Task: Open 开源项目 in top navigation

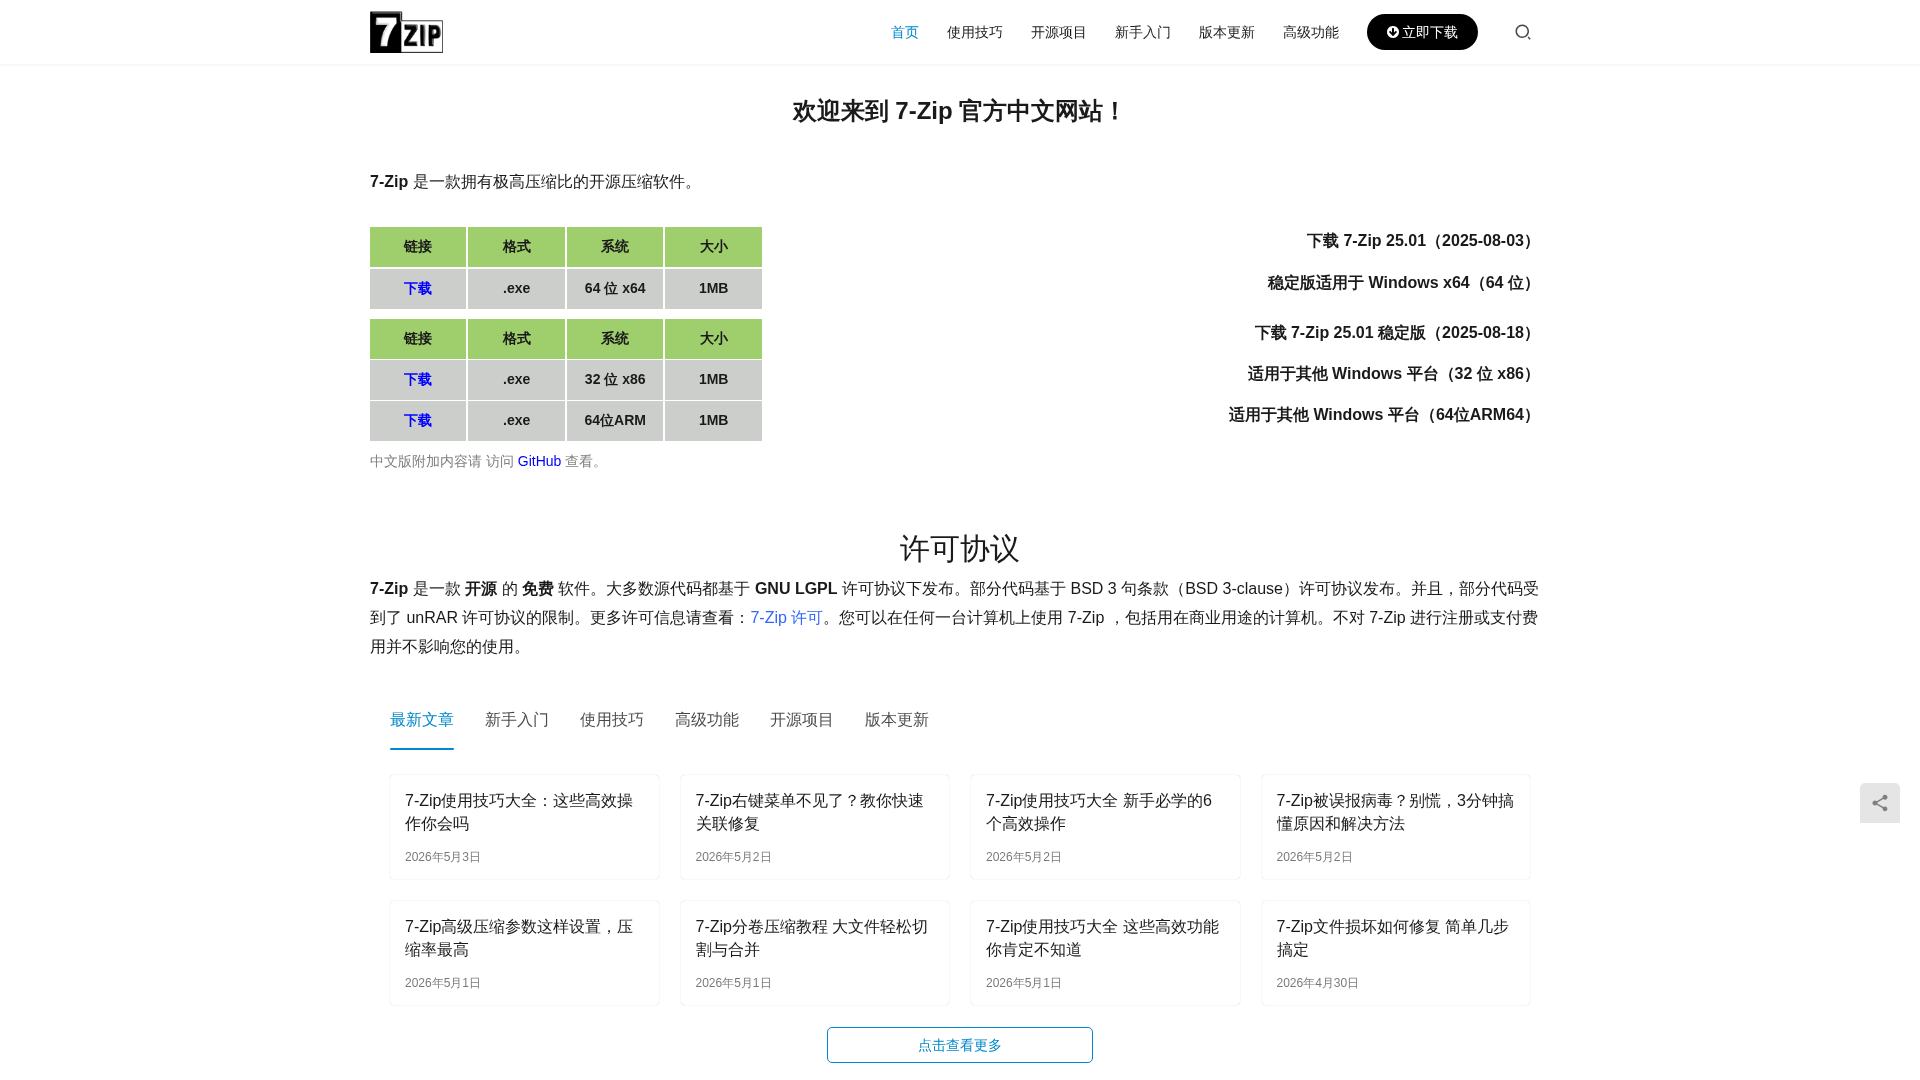Action: click(x=1059, y=32)
